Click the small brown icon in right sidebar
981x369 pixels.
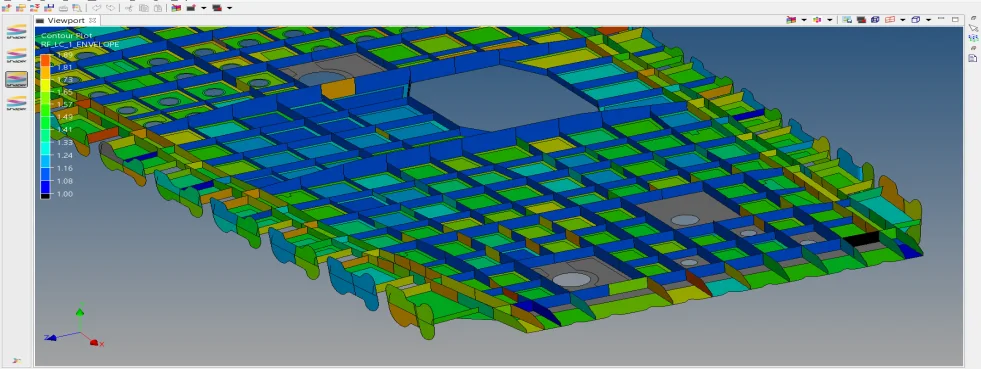tap(973, 48)
